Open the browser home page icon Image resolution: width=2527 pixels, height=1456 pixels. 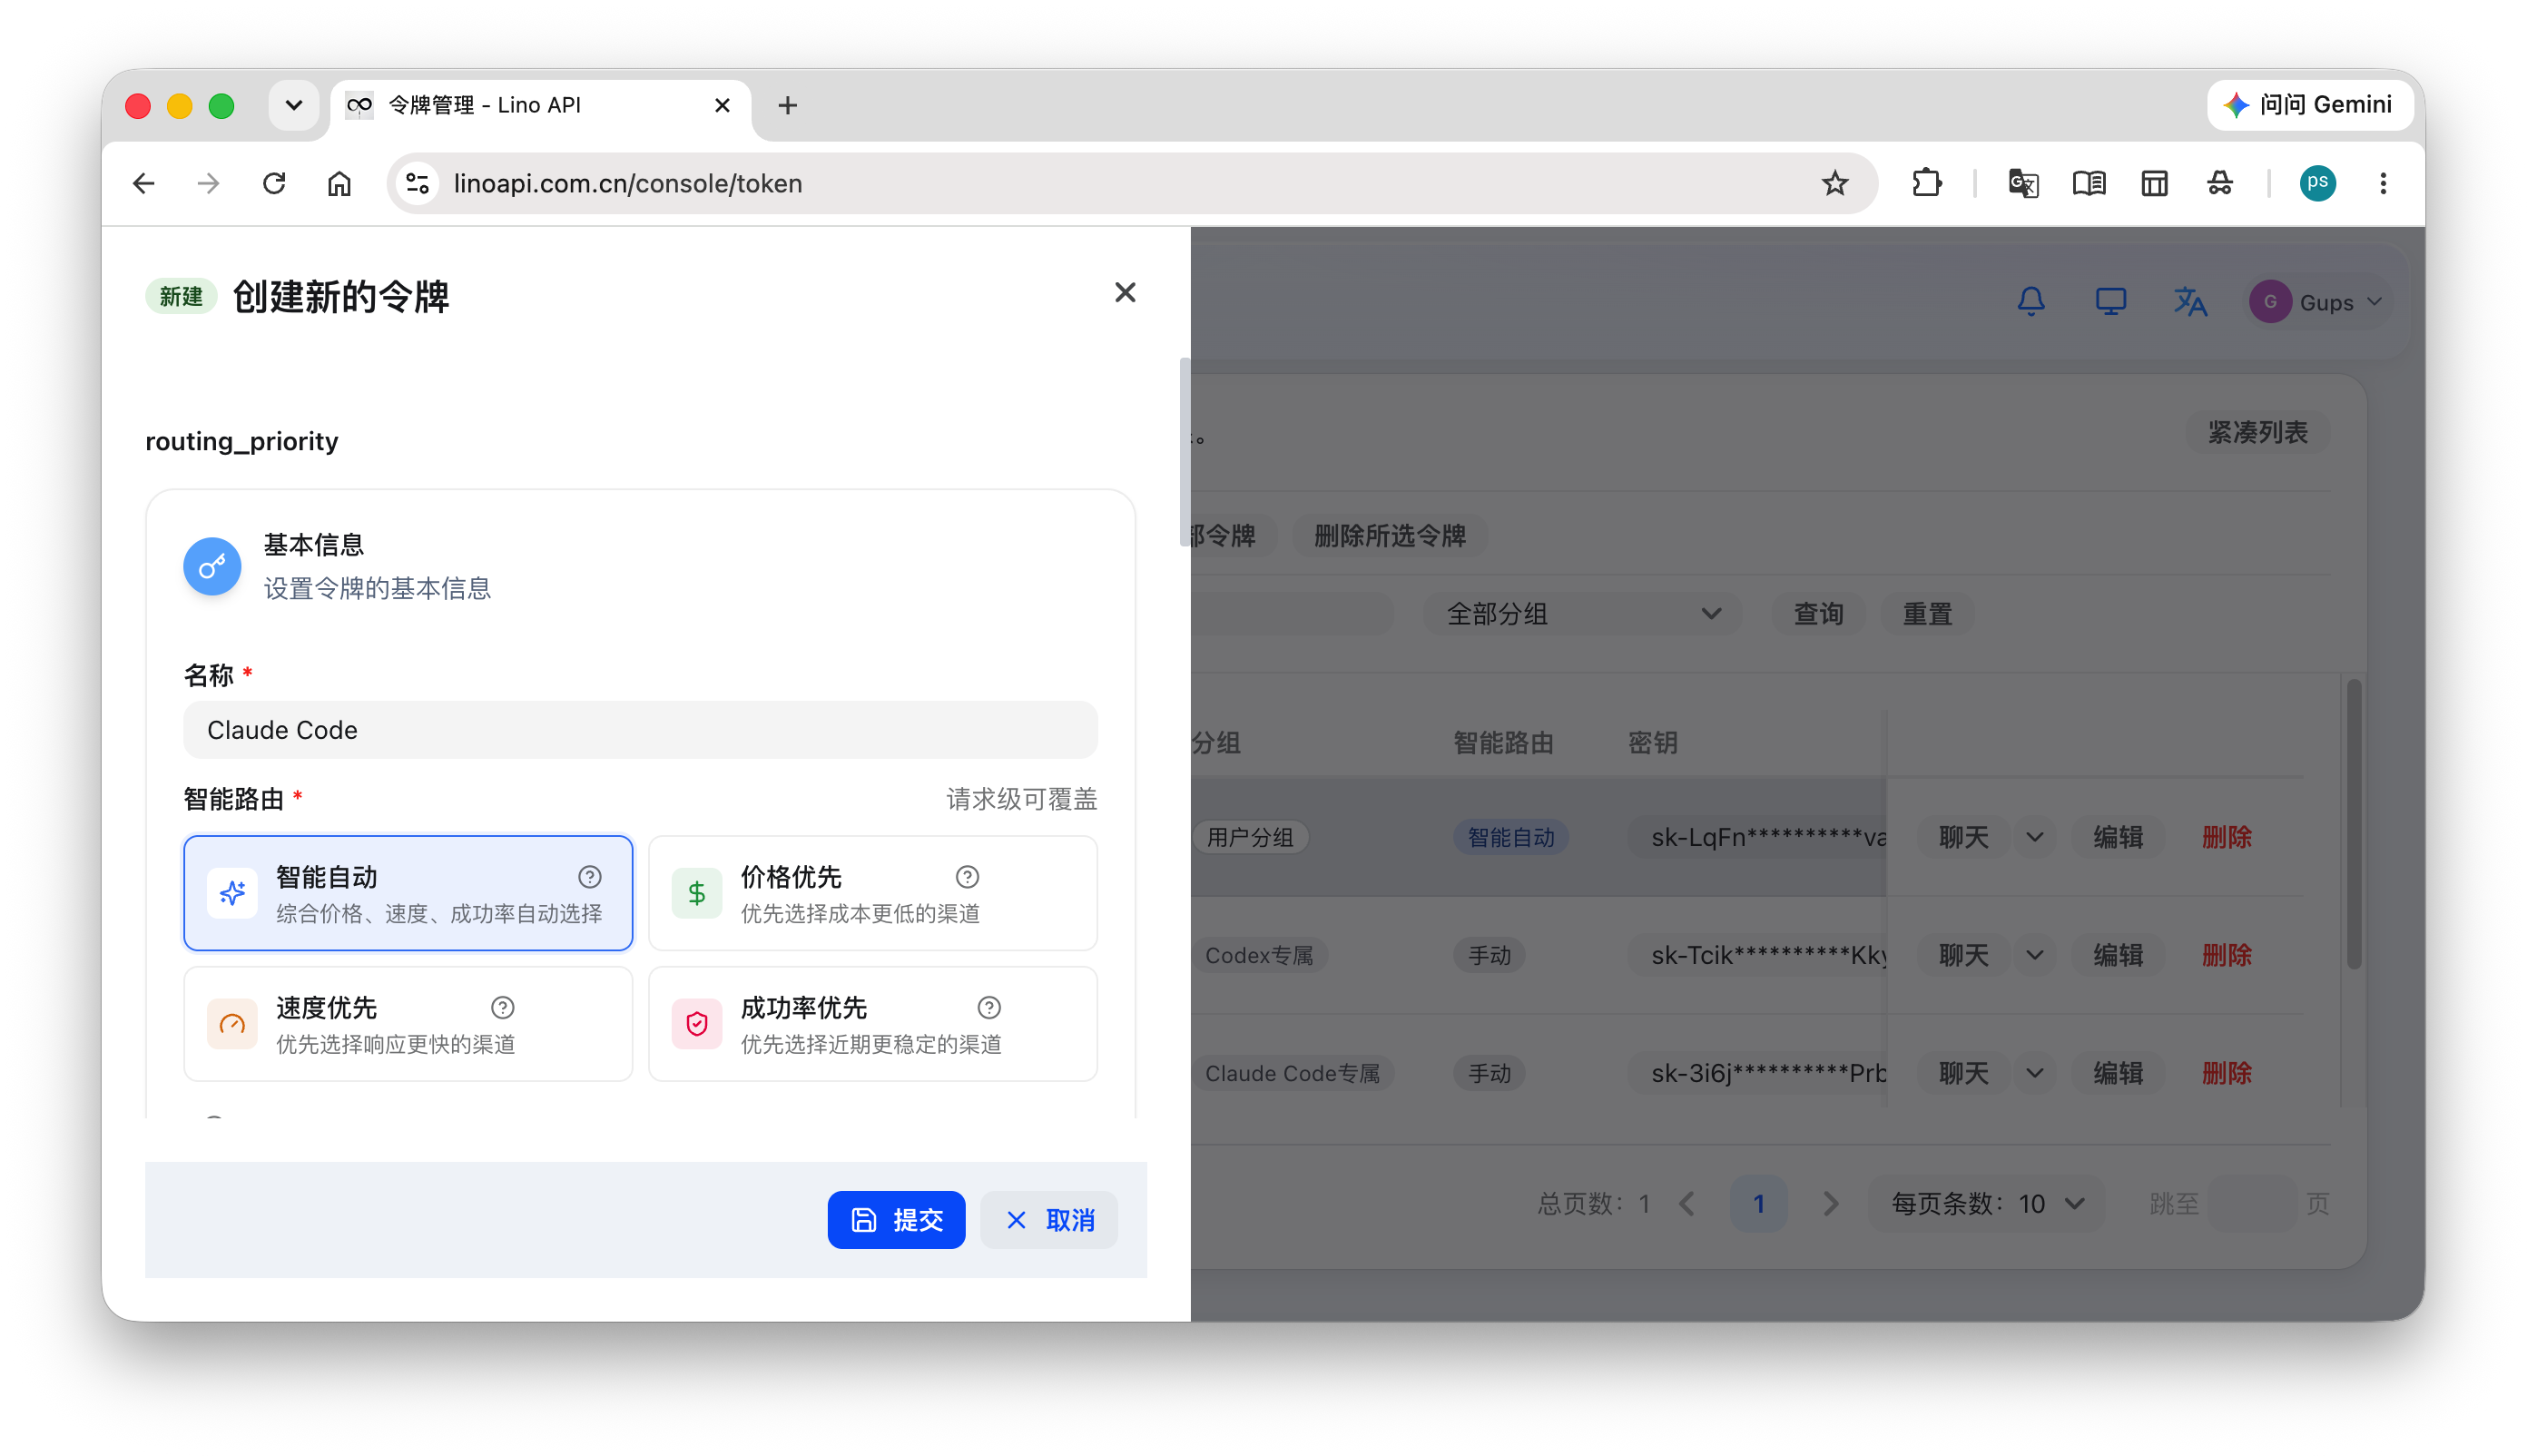point(339,183)
